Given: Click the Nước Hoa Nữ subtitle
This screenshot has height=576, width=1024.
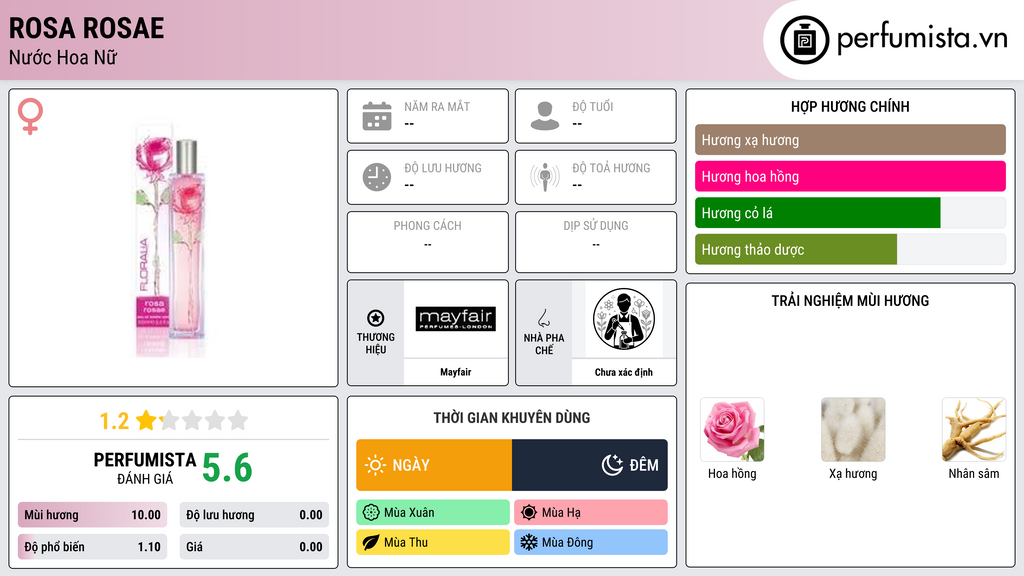Looking at the screenshot, I should [x=63, y=57].
